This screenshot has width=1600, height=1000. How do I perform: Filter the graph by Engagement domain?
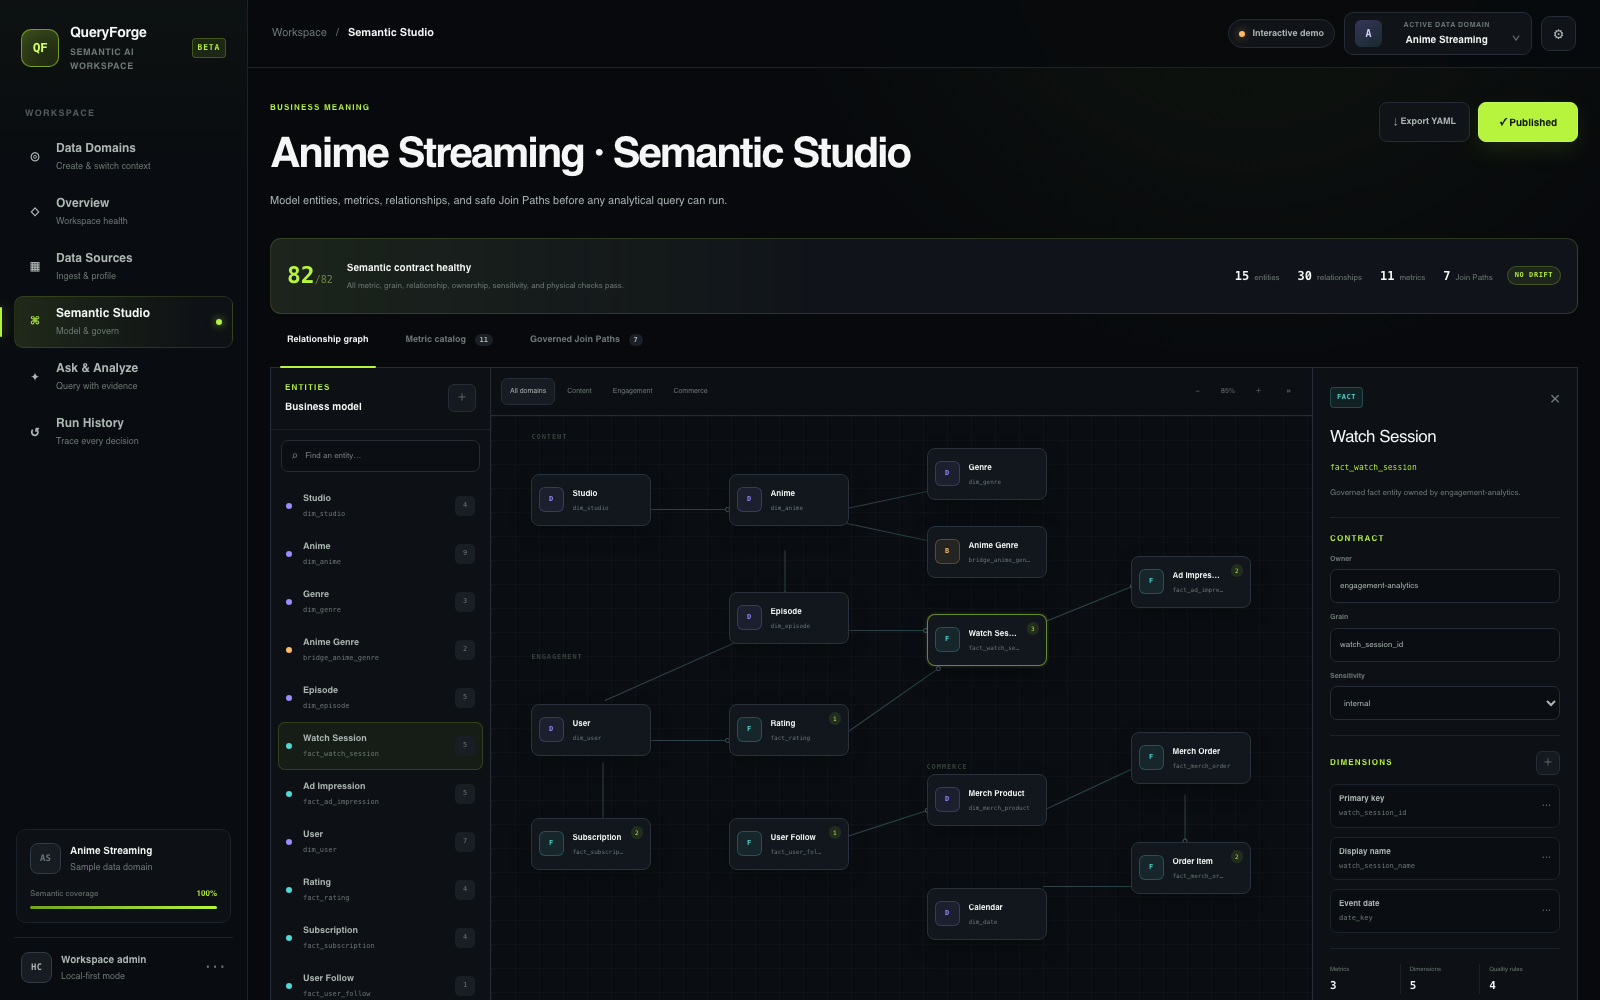pyautogui.click(x=632, y=391)
